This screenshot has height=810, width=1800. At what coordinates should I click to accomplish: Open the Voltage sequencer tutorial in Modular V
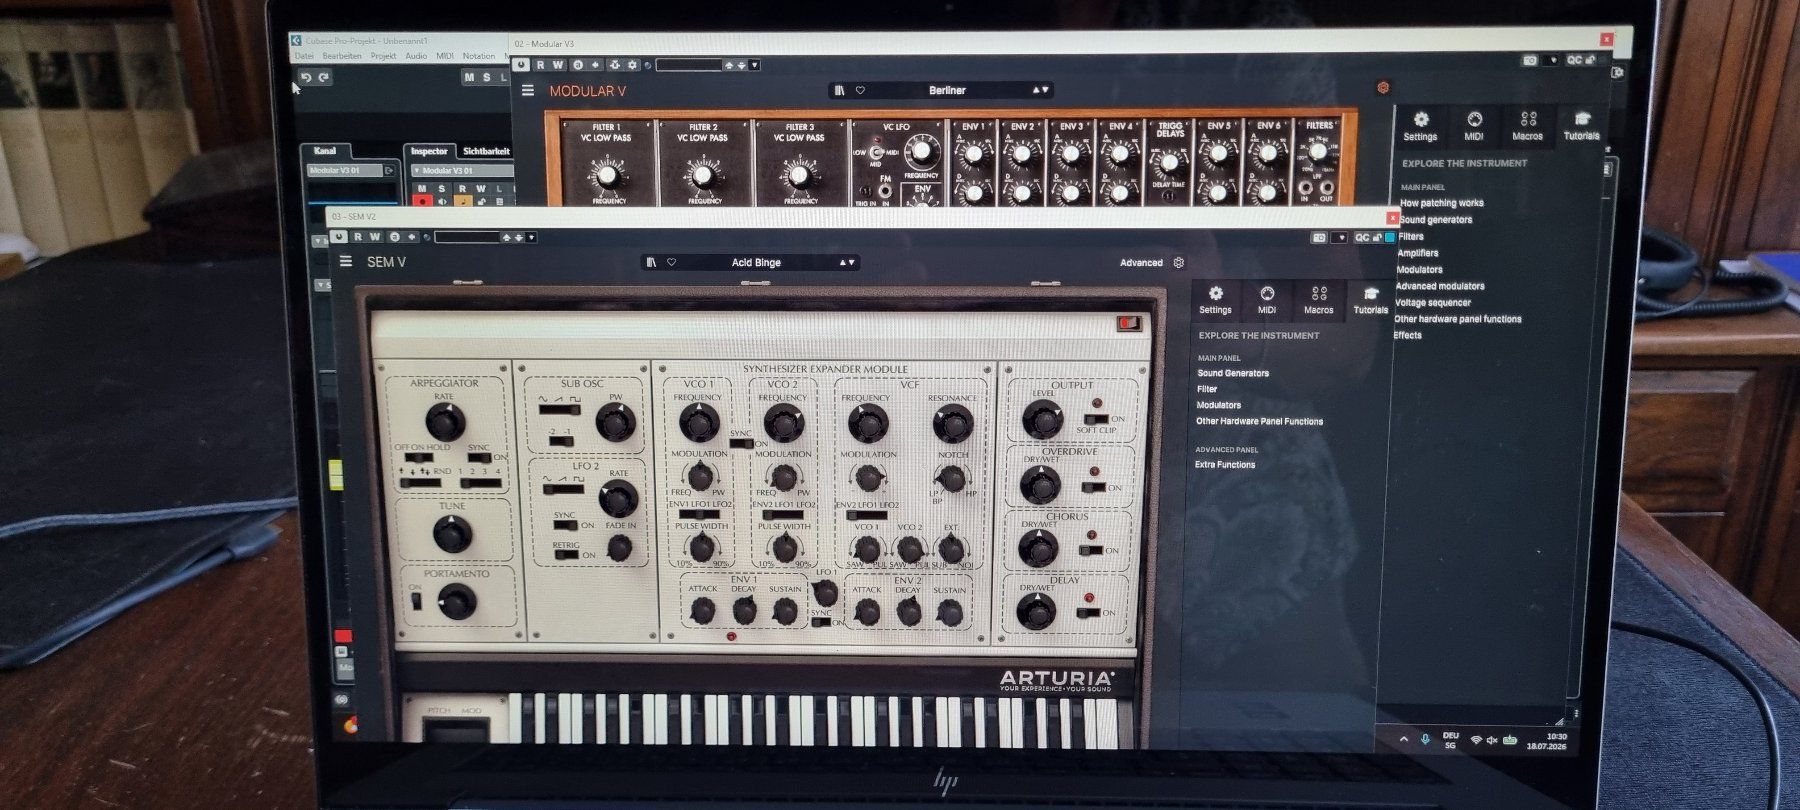click(x=1432, y=302)
